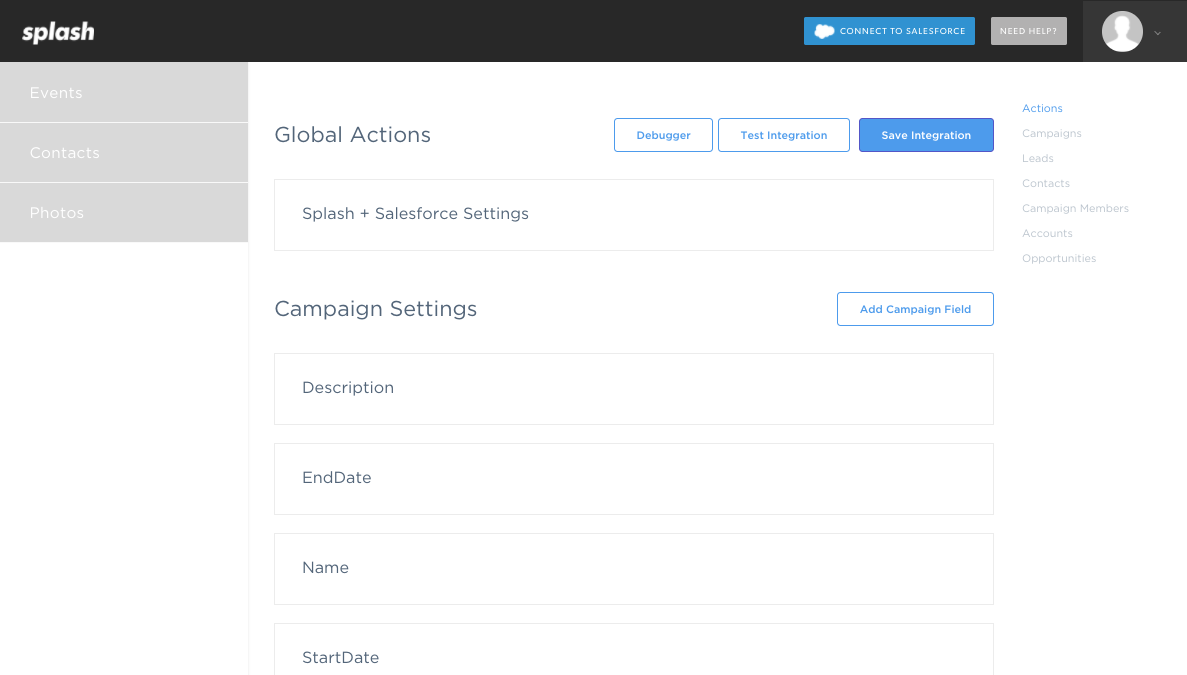Screen dimensions: 1187x675
Task: Click the Global Actions heading
Action: (352, 135)
